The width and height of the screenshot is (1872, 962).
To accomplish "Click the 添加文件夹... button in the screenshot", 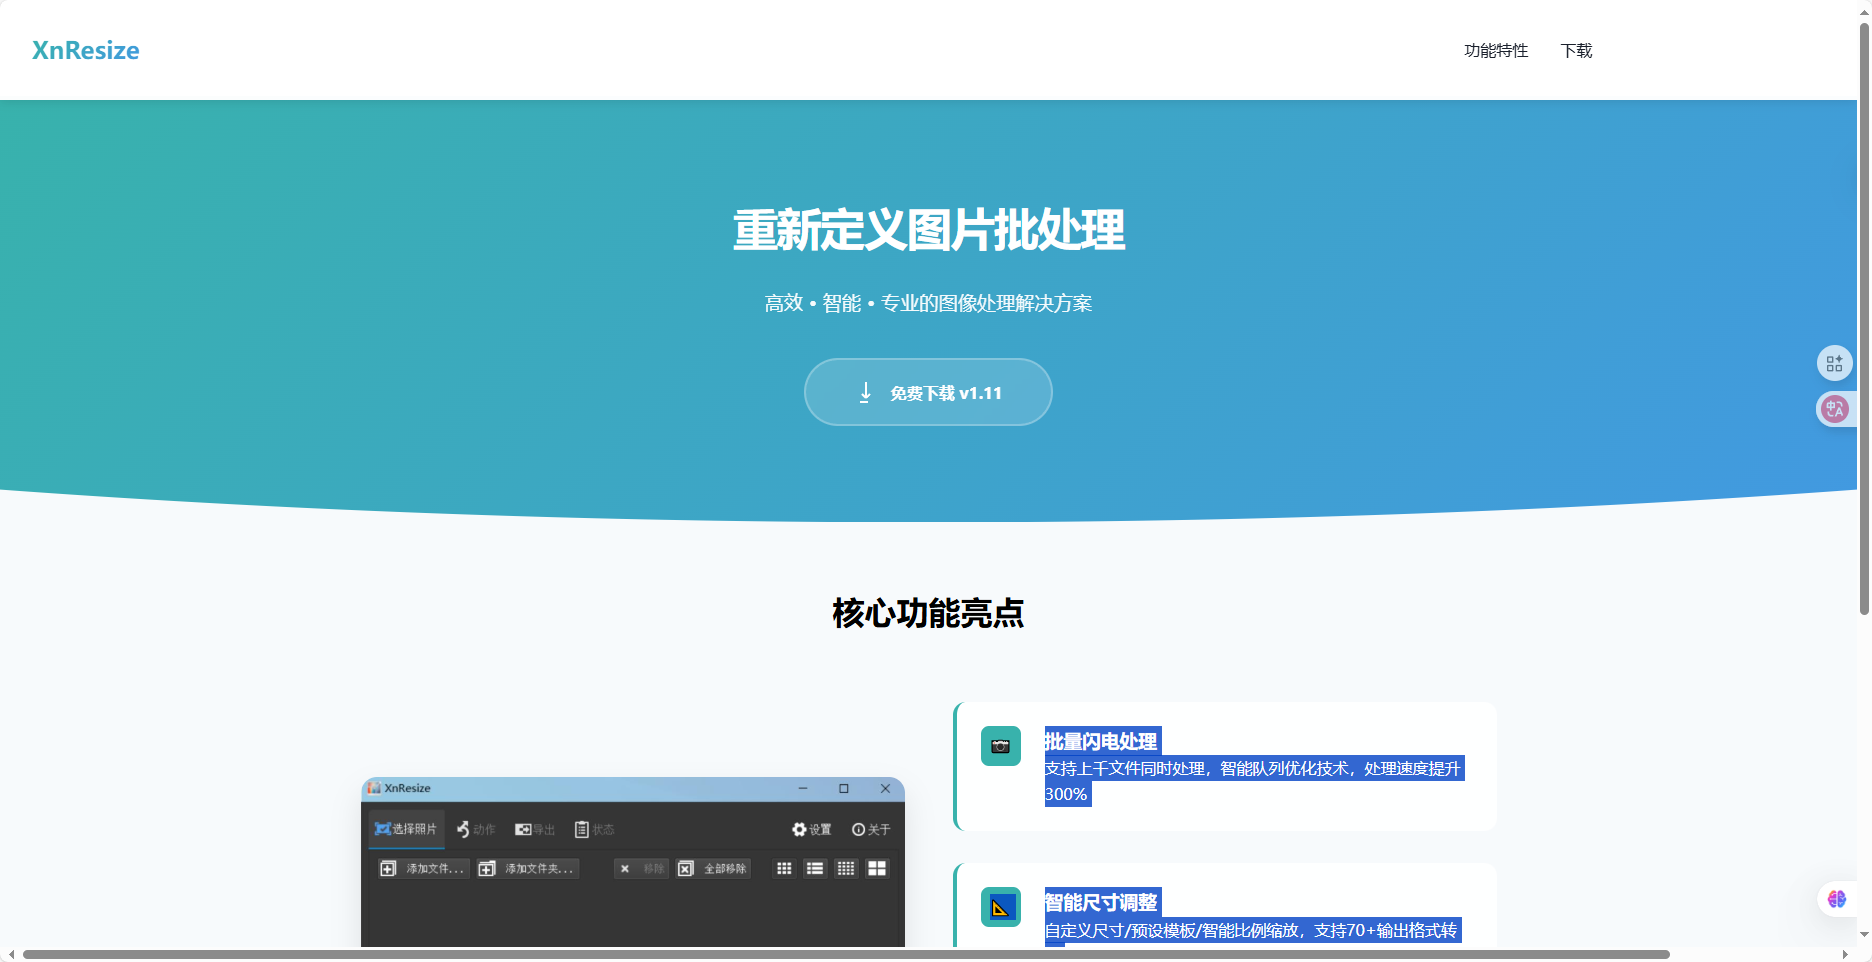I will (x=527, y=868).
